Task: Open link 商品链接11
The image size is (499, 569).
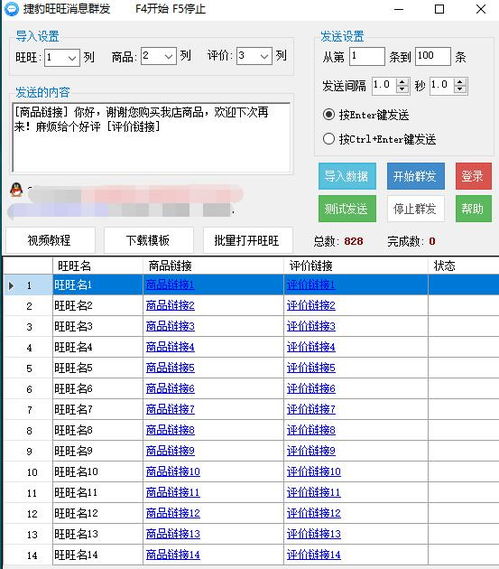Action: [173, 492]
